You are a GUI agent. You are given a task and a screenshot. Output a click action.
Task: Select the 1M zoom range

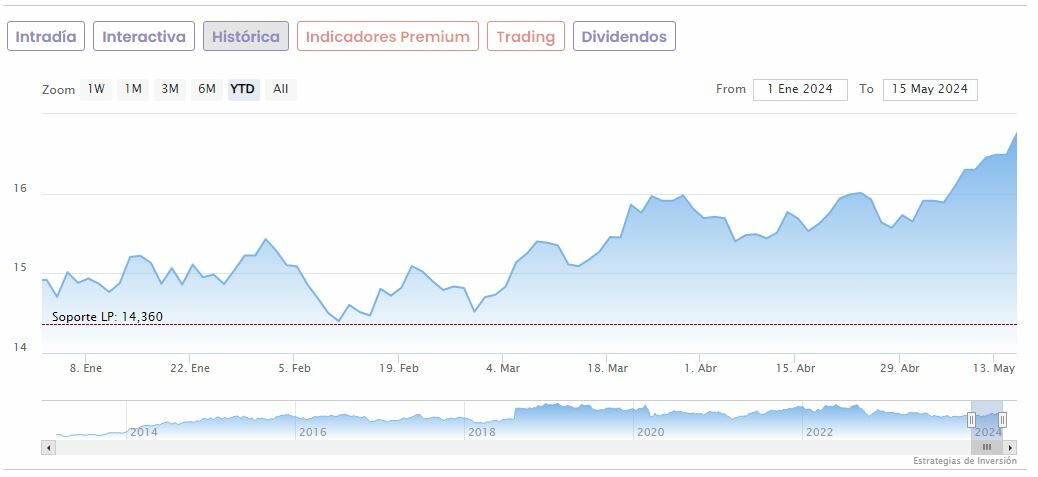133,89
